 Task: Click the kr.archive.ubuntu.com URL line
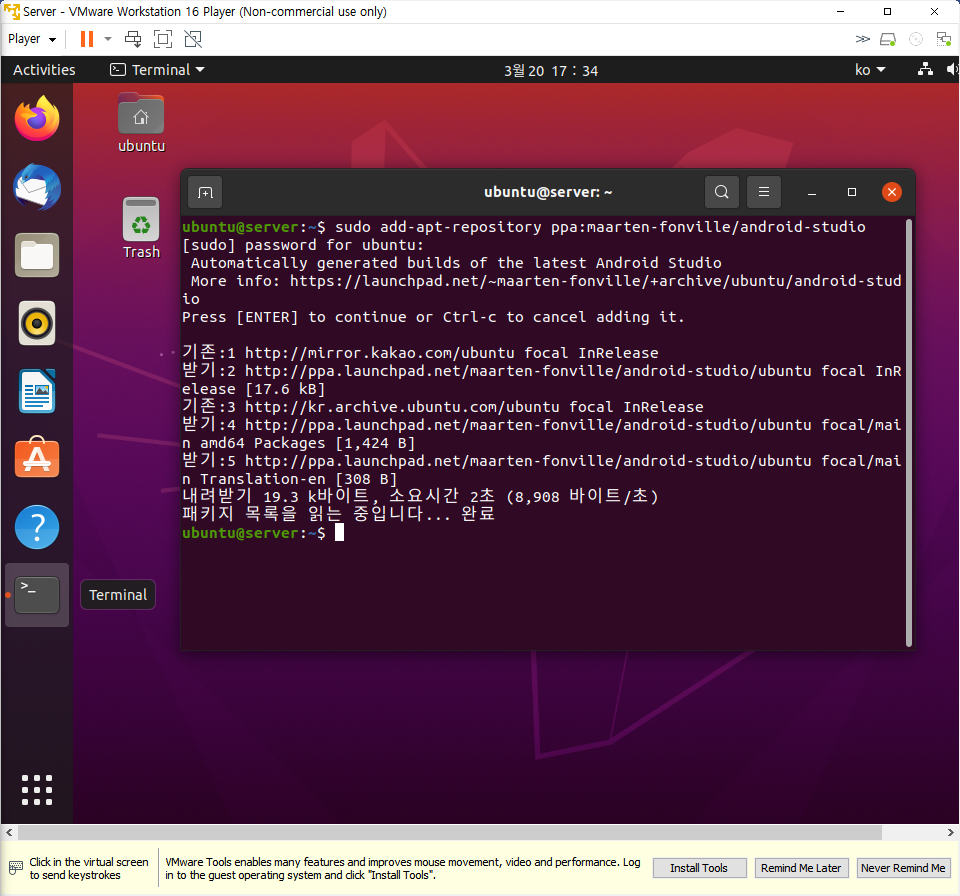coord(443,407)
